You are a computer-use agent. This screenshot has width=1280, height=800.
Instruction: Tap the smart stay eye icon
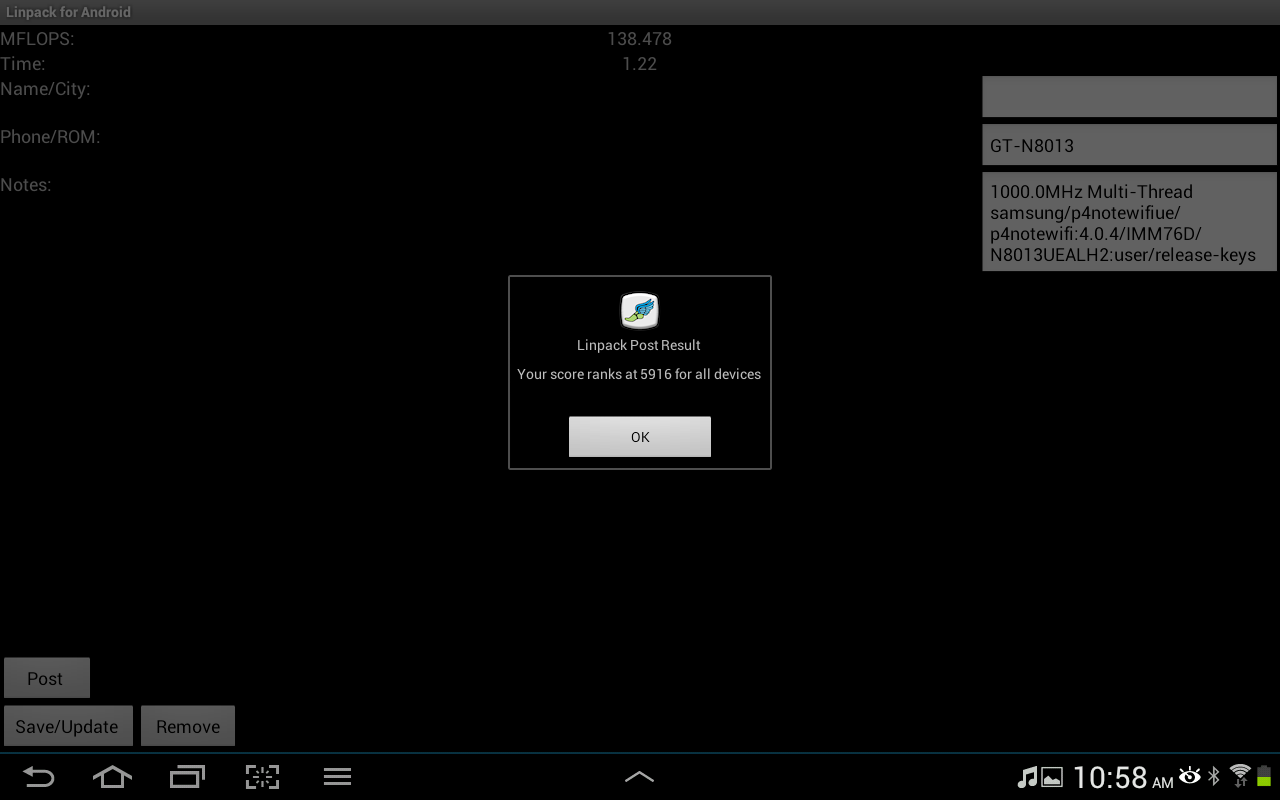point(1190,775)
